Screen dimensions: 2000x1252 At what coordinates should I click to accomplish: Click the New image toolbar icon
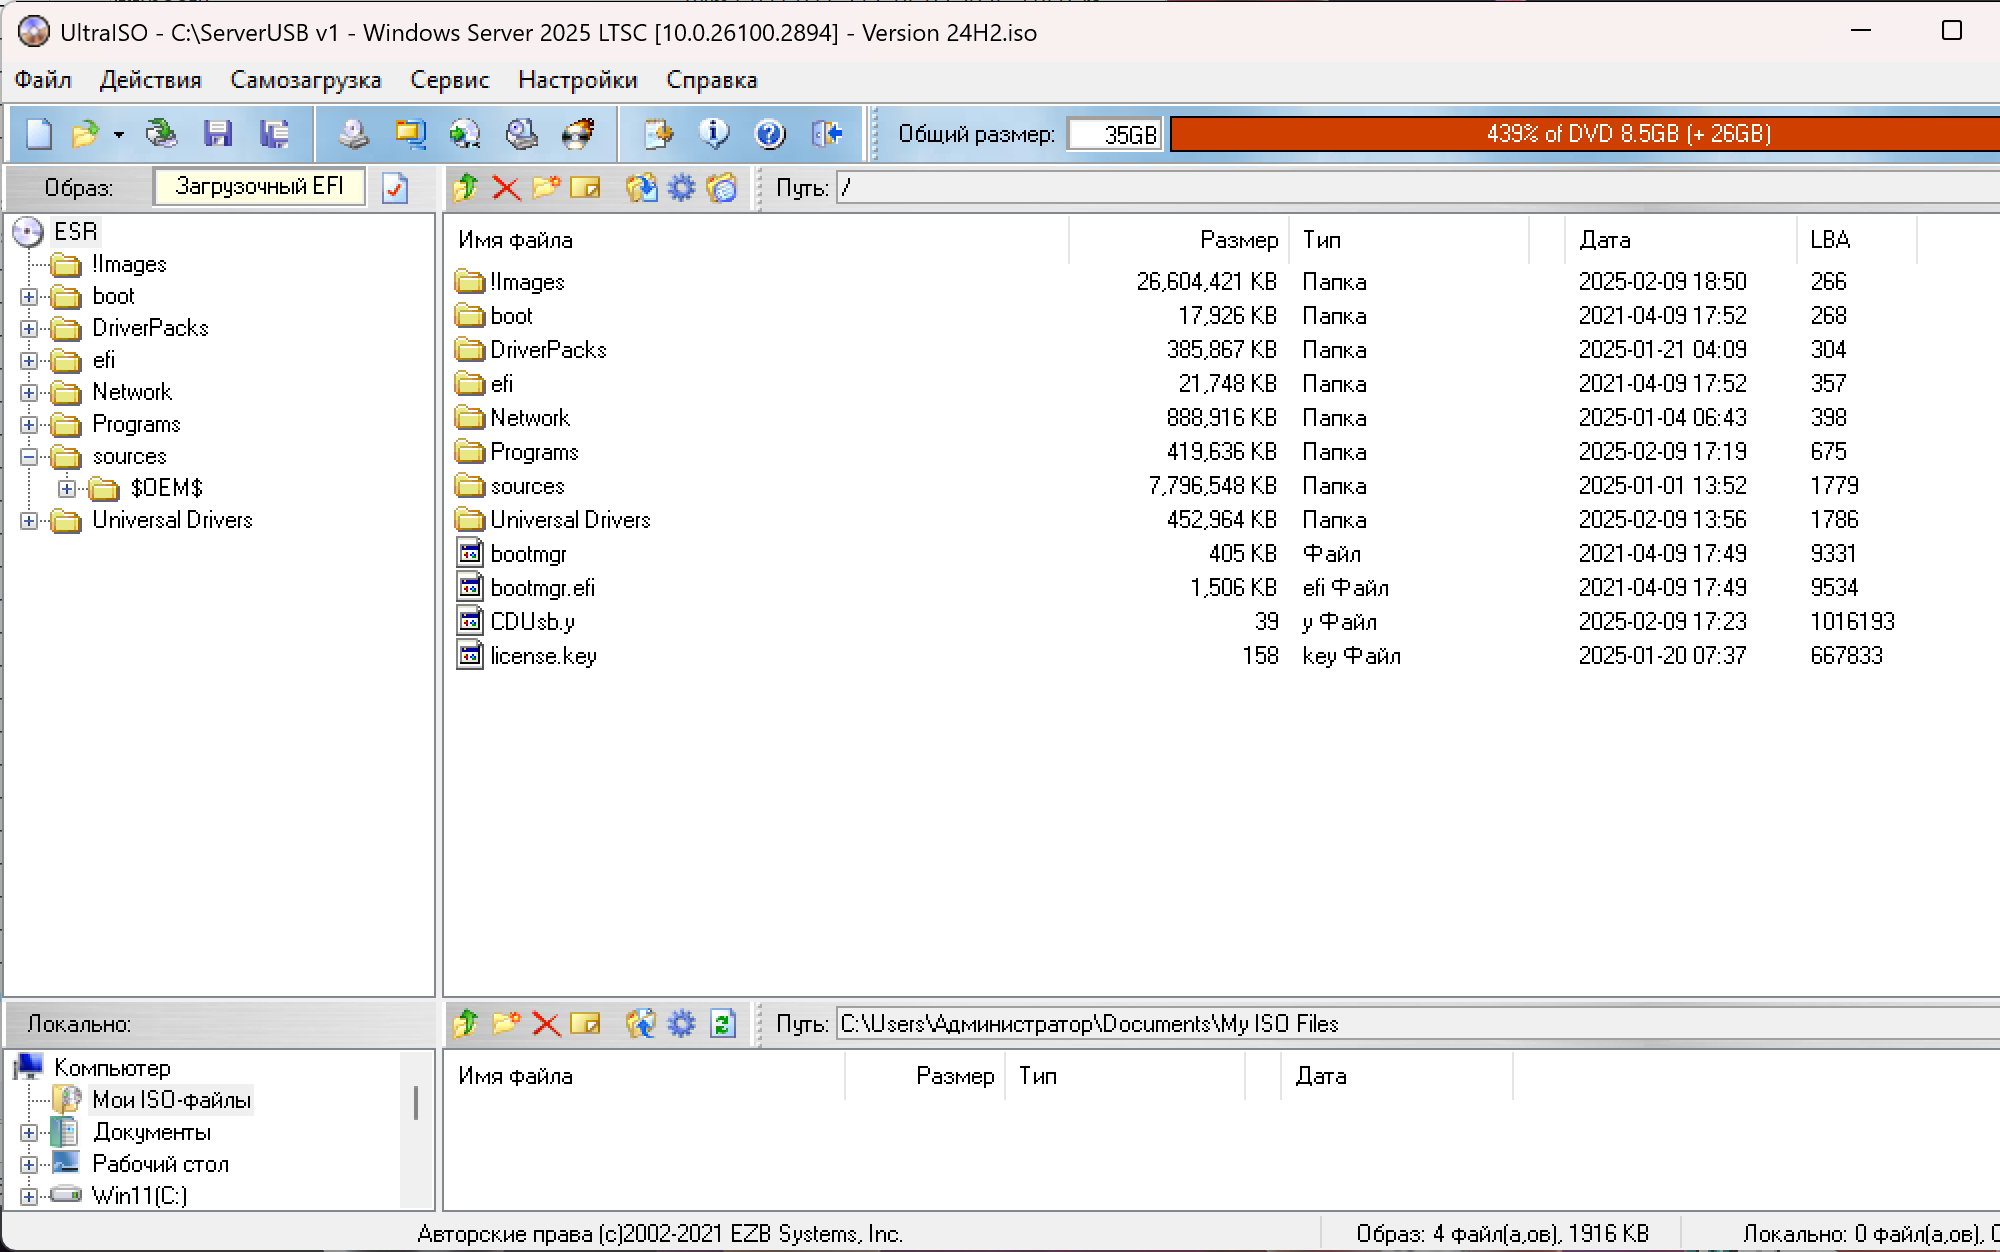(38, 134)
